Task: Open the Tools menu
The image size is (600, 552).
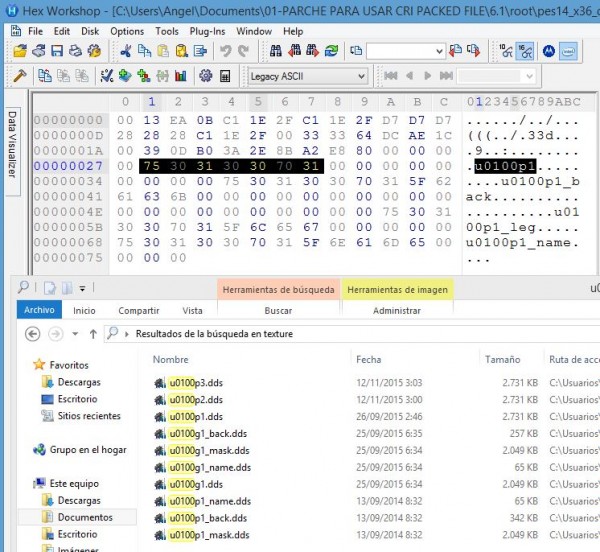Action: (167, 31)
